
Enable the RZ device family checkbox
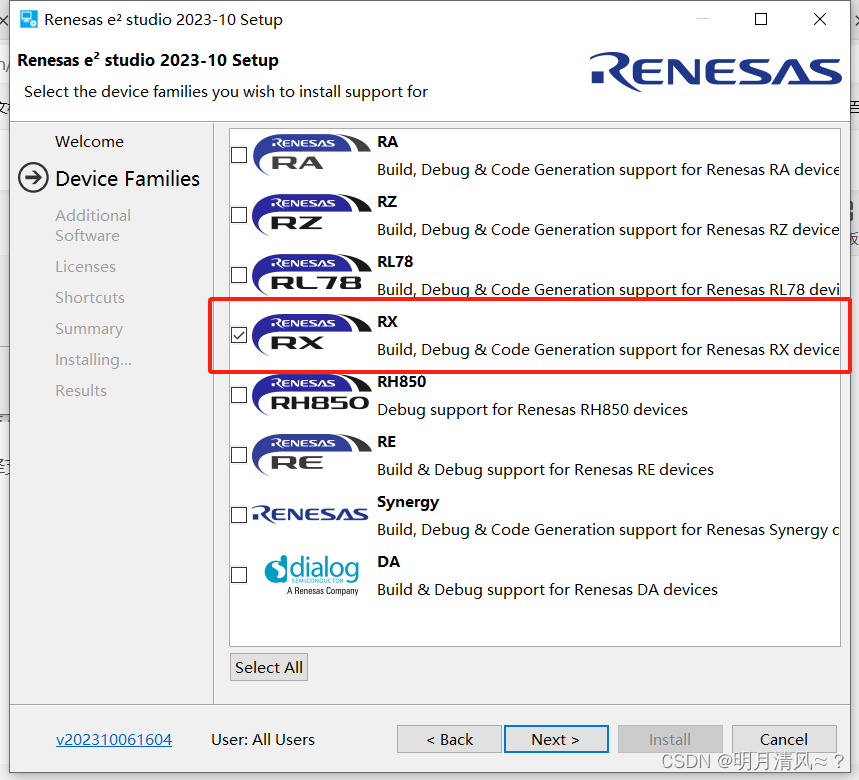point(239,215)
